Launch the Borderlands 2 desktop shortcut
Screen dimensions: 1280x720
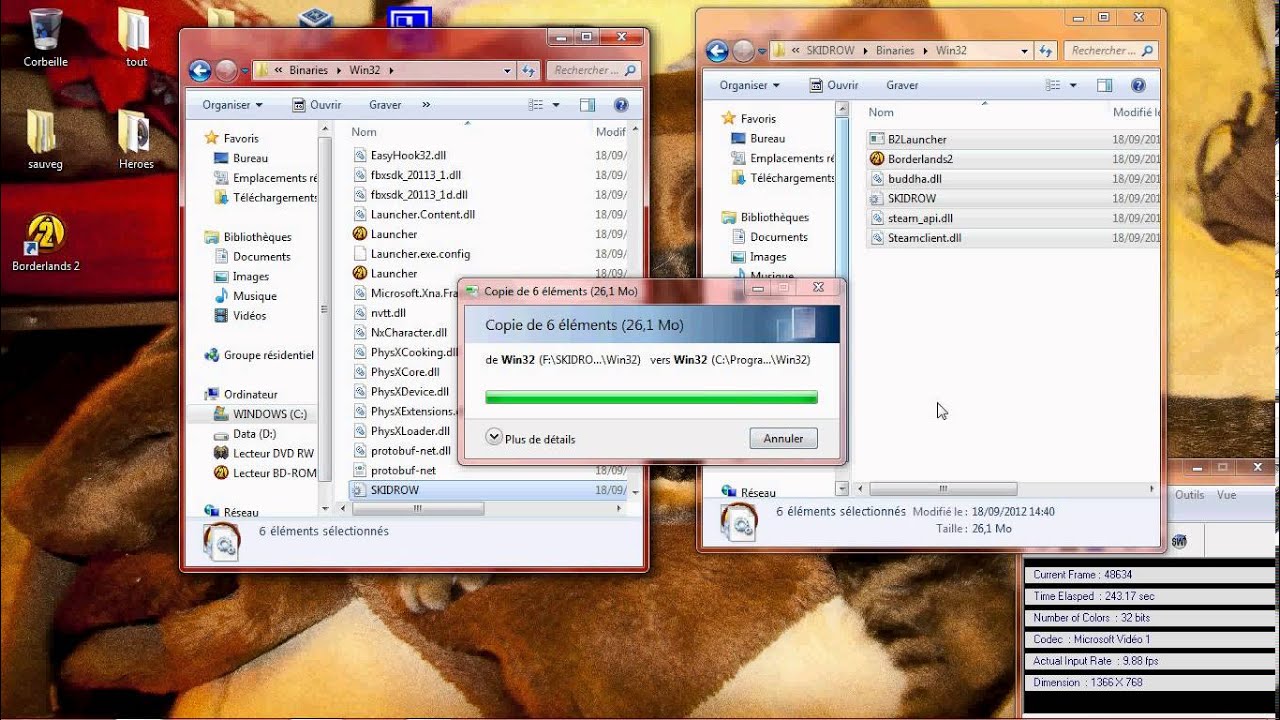point(45,243)
